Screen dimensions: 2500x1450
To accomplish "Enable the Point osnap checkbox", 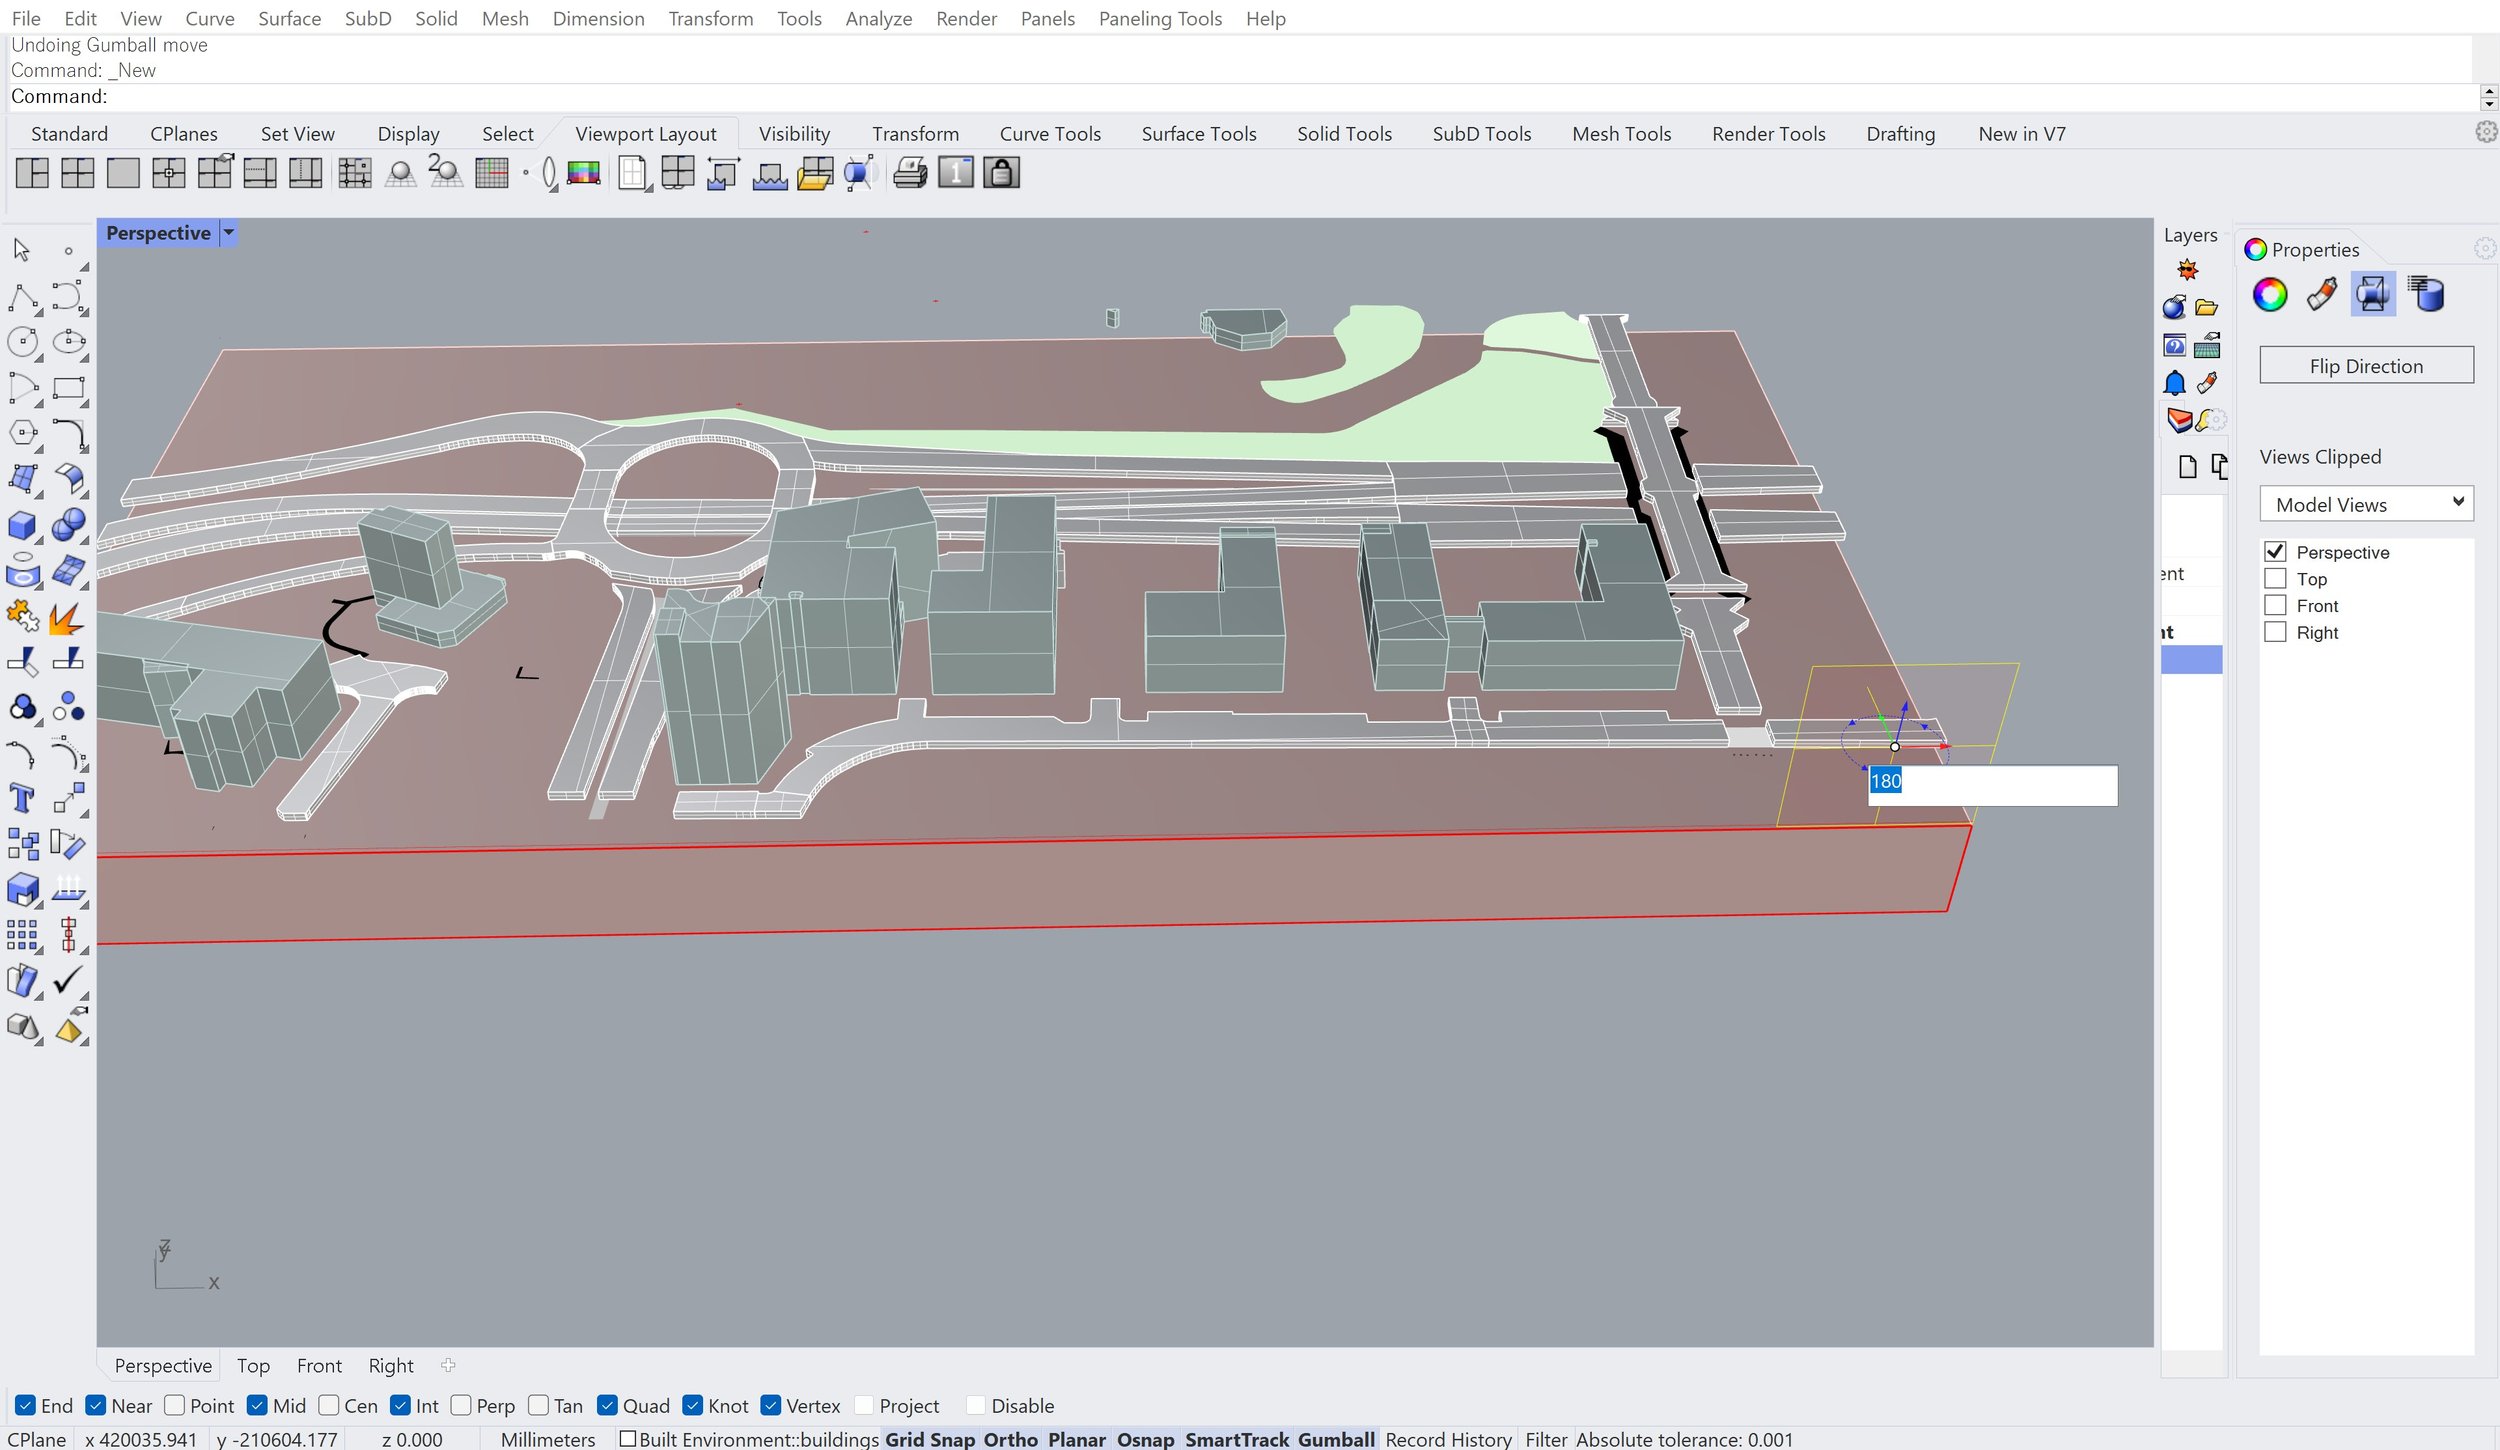I will pos(174,1405).
